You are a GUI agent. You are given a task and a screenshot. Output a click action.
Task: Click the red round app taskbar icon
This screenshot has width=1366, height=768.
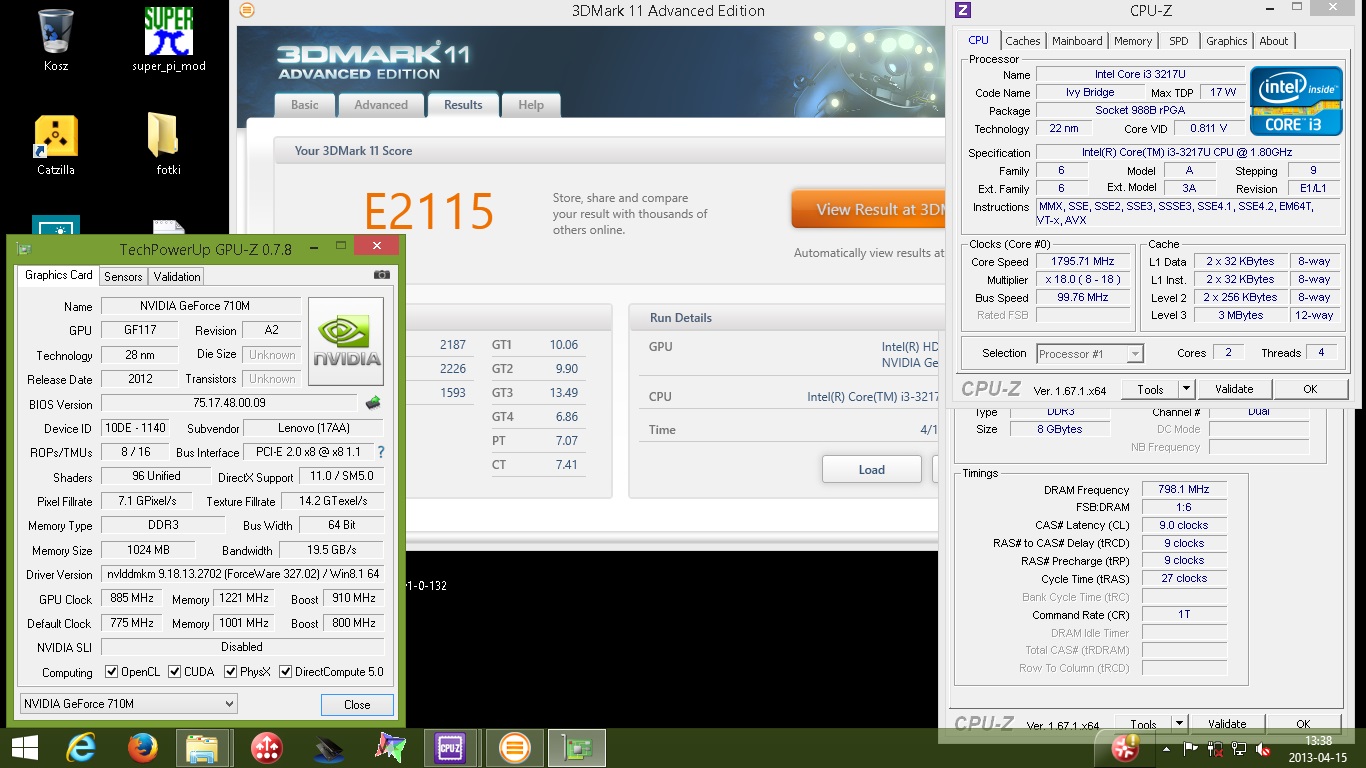pyautogui.click(x=266, y=747)
